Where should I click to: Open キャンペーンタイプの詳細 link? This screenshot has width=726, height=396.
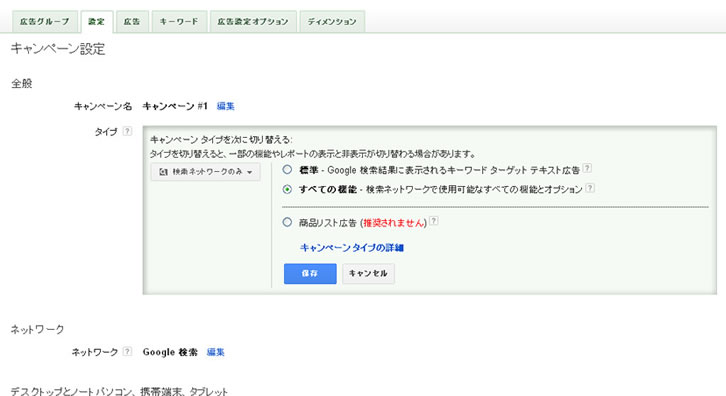[352, 248]
